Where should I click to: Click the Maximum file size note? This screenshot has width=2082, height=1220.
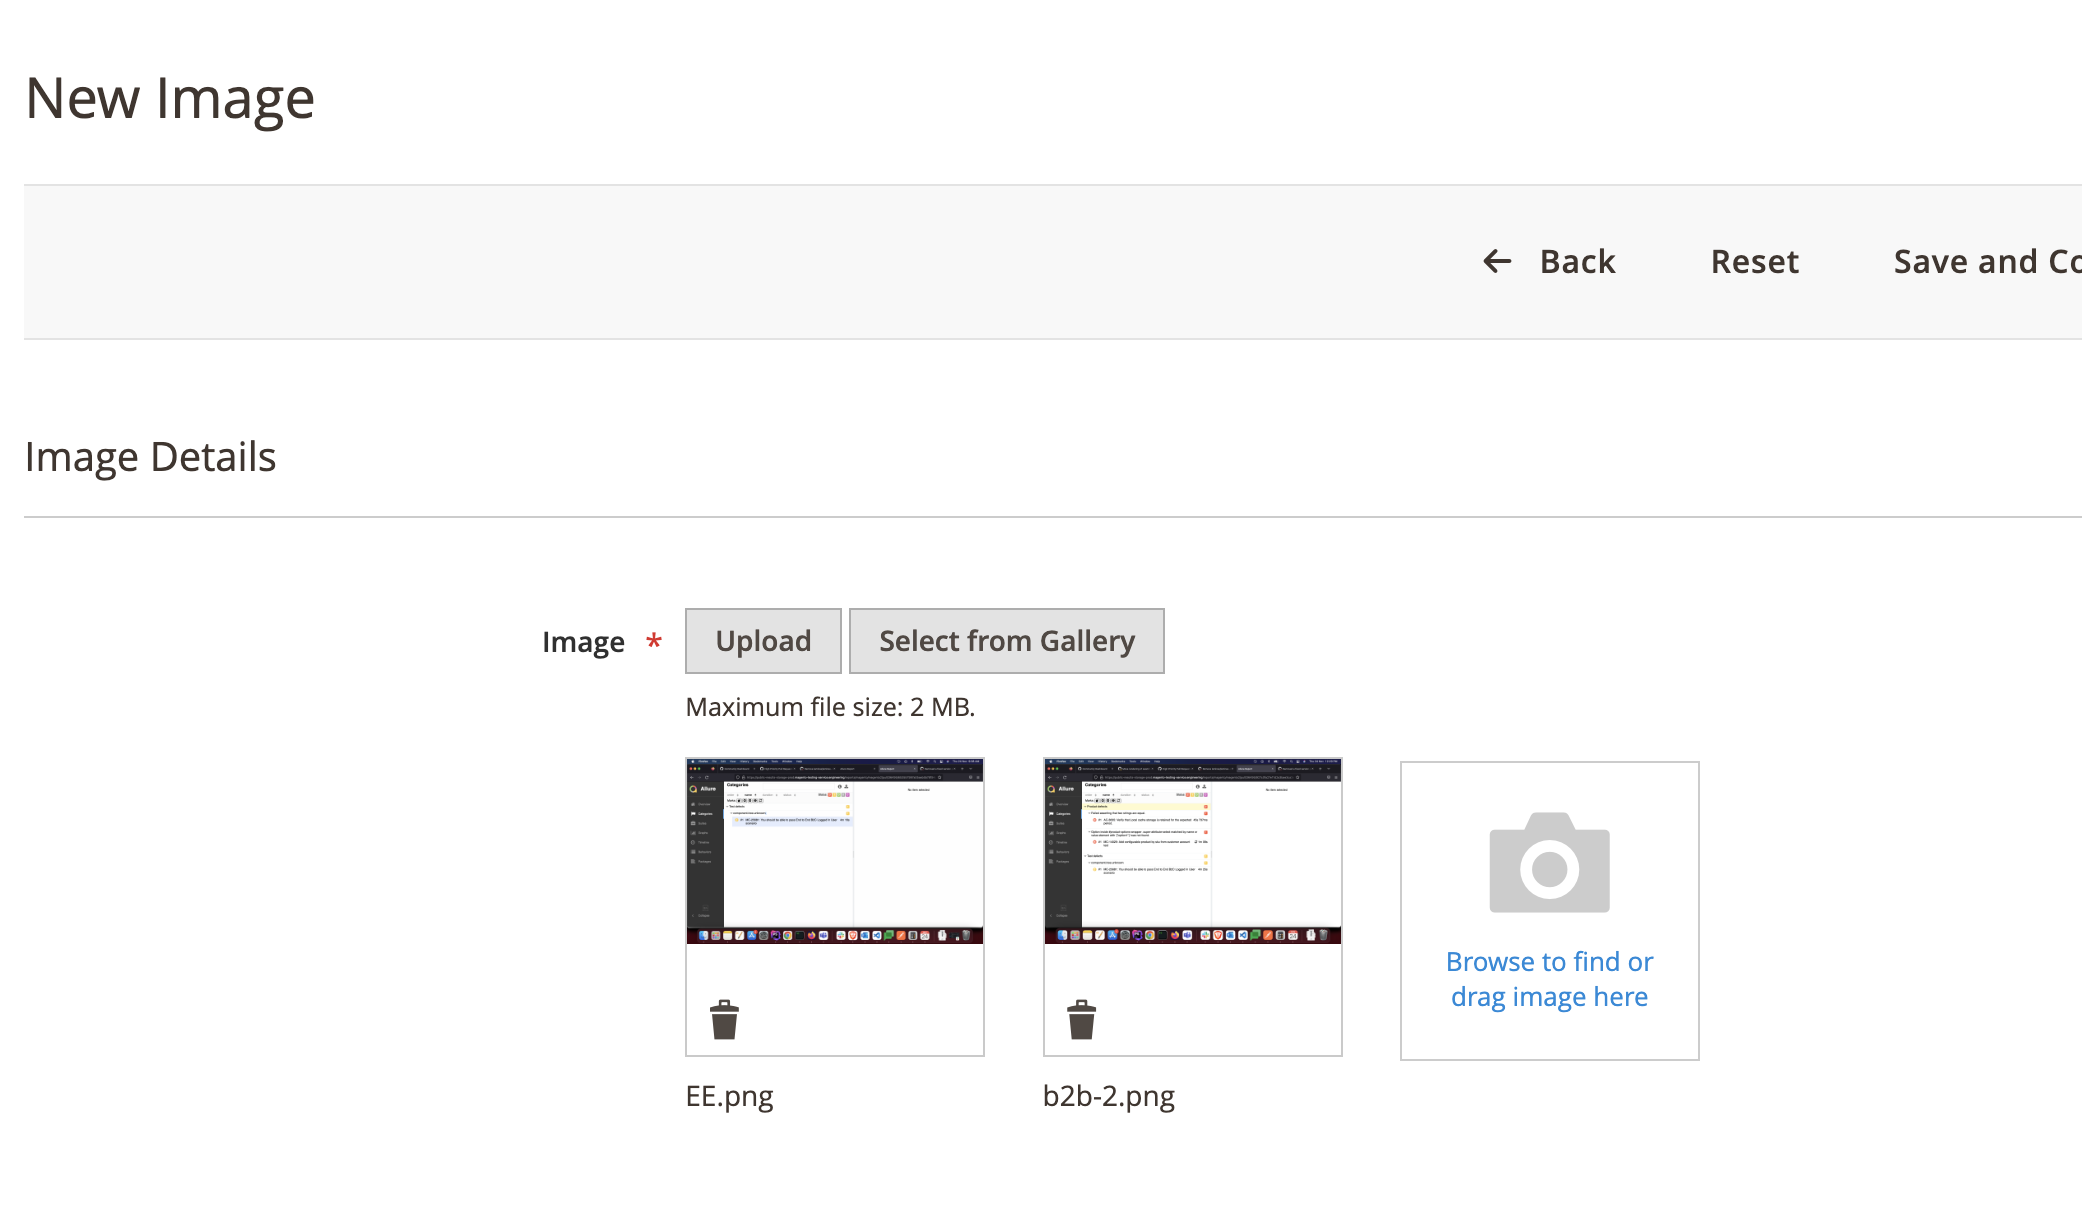pyautogui.click(x=830, y=707)
